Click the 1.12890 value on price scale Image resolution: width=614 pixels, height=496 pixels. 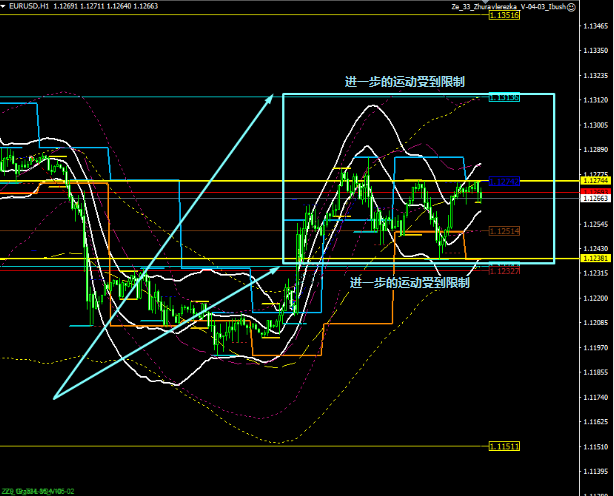(x=594, y=150)
